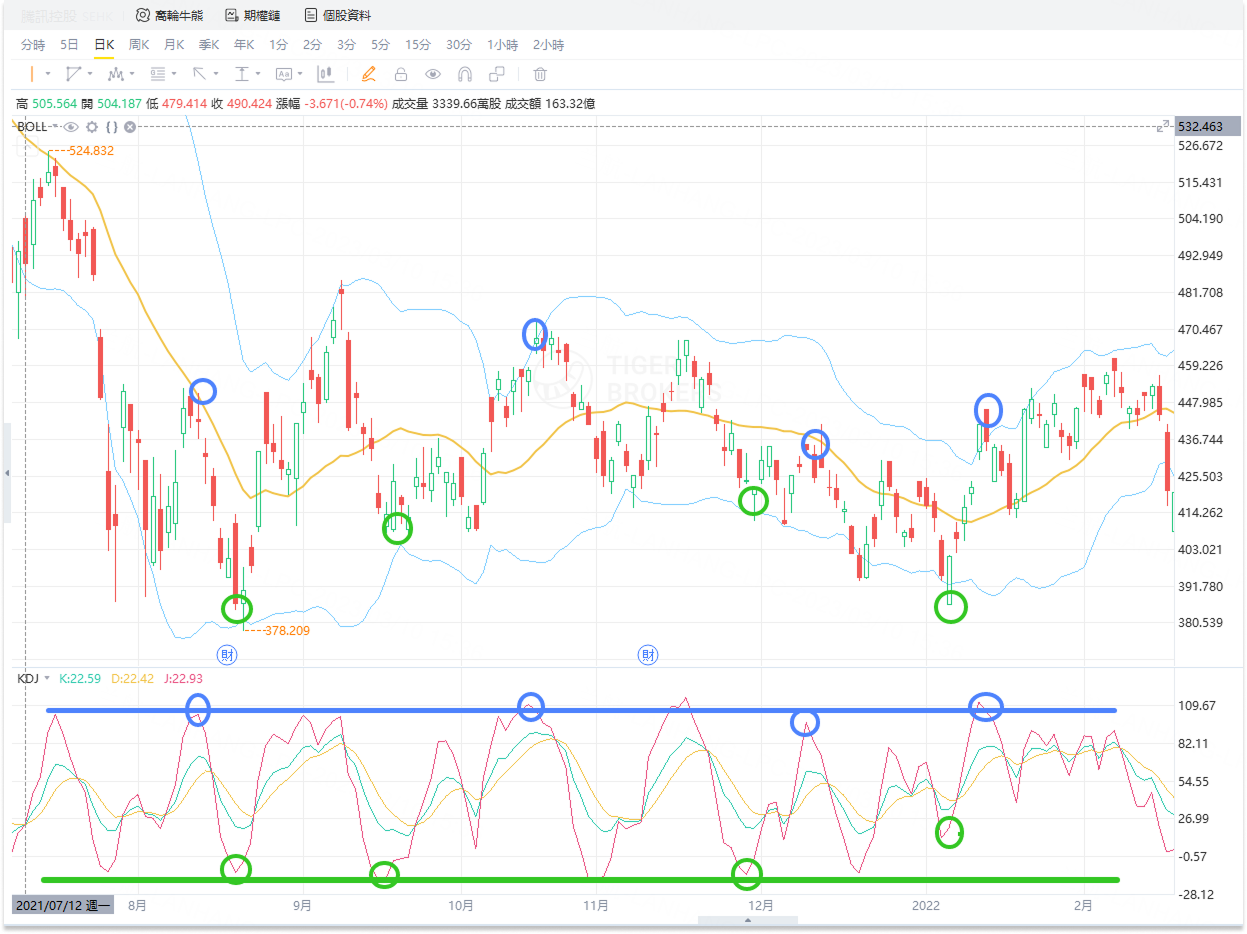The image size is (1247, 934).
Task: Switch to the 5日 tab
Action: coord(70,45)
